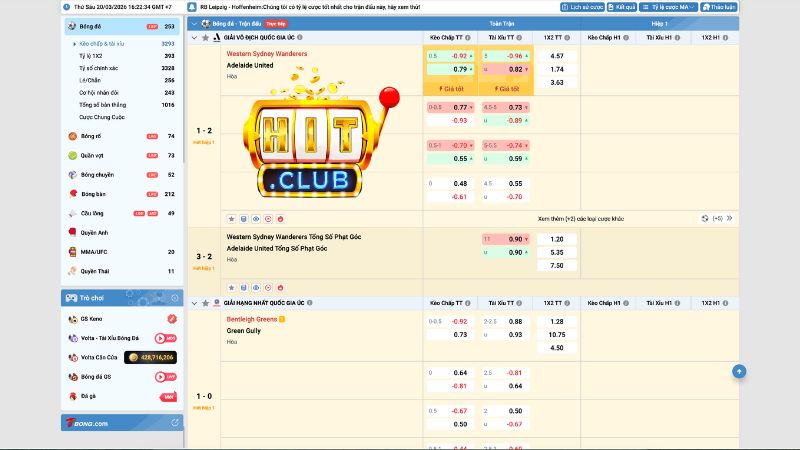This screenshot has width=800, height=450.
Task: Open the Bóng chuyền volleyball category
Action: coord(122,175)
